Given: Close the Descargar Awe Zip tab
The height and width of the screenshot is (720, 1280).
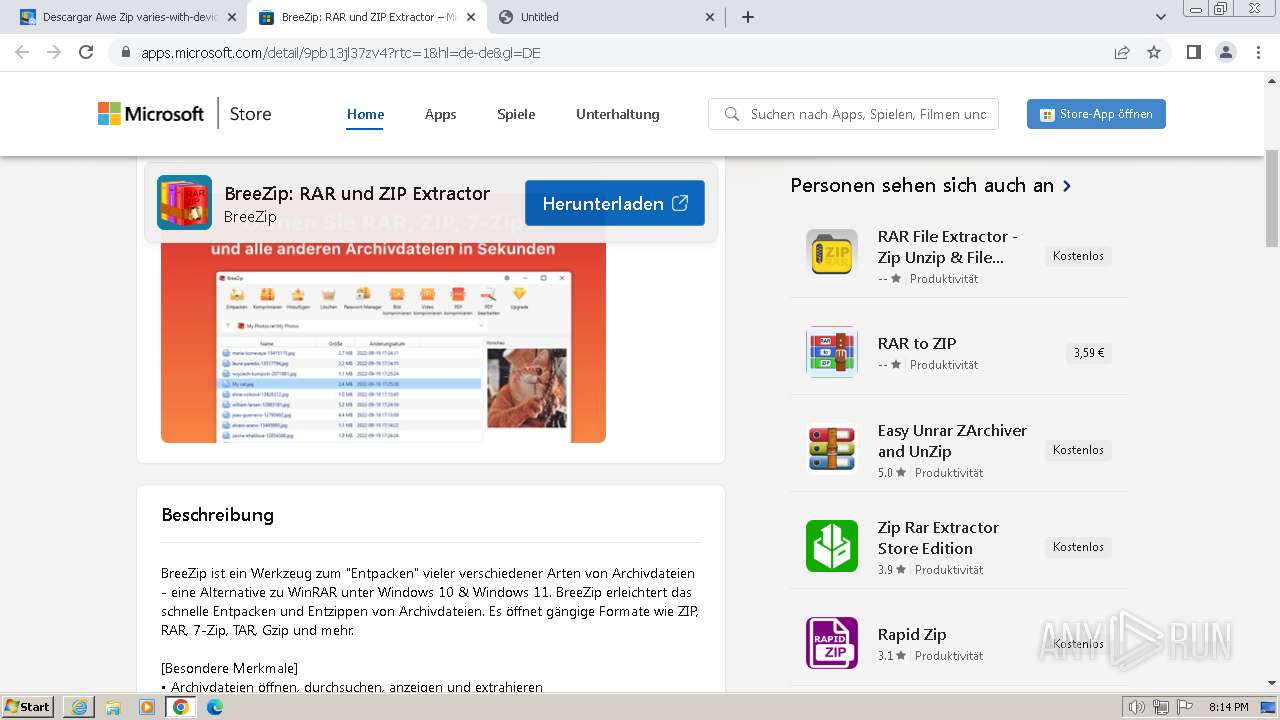Looking at the screenshot, I should tap(232, 17).
